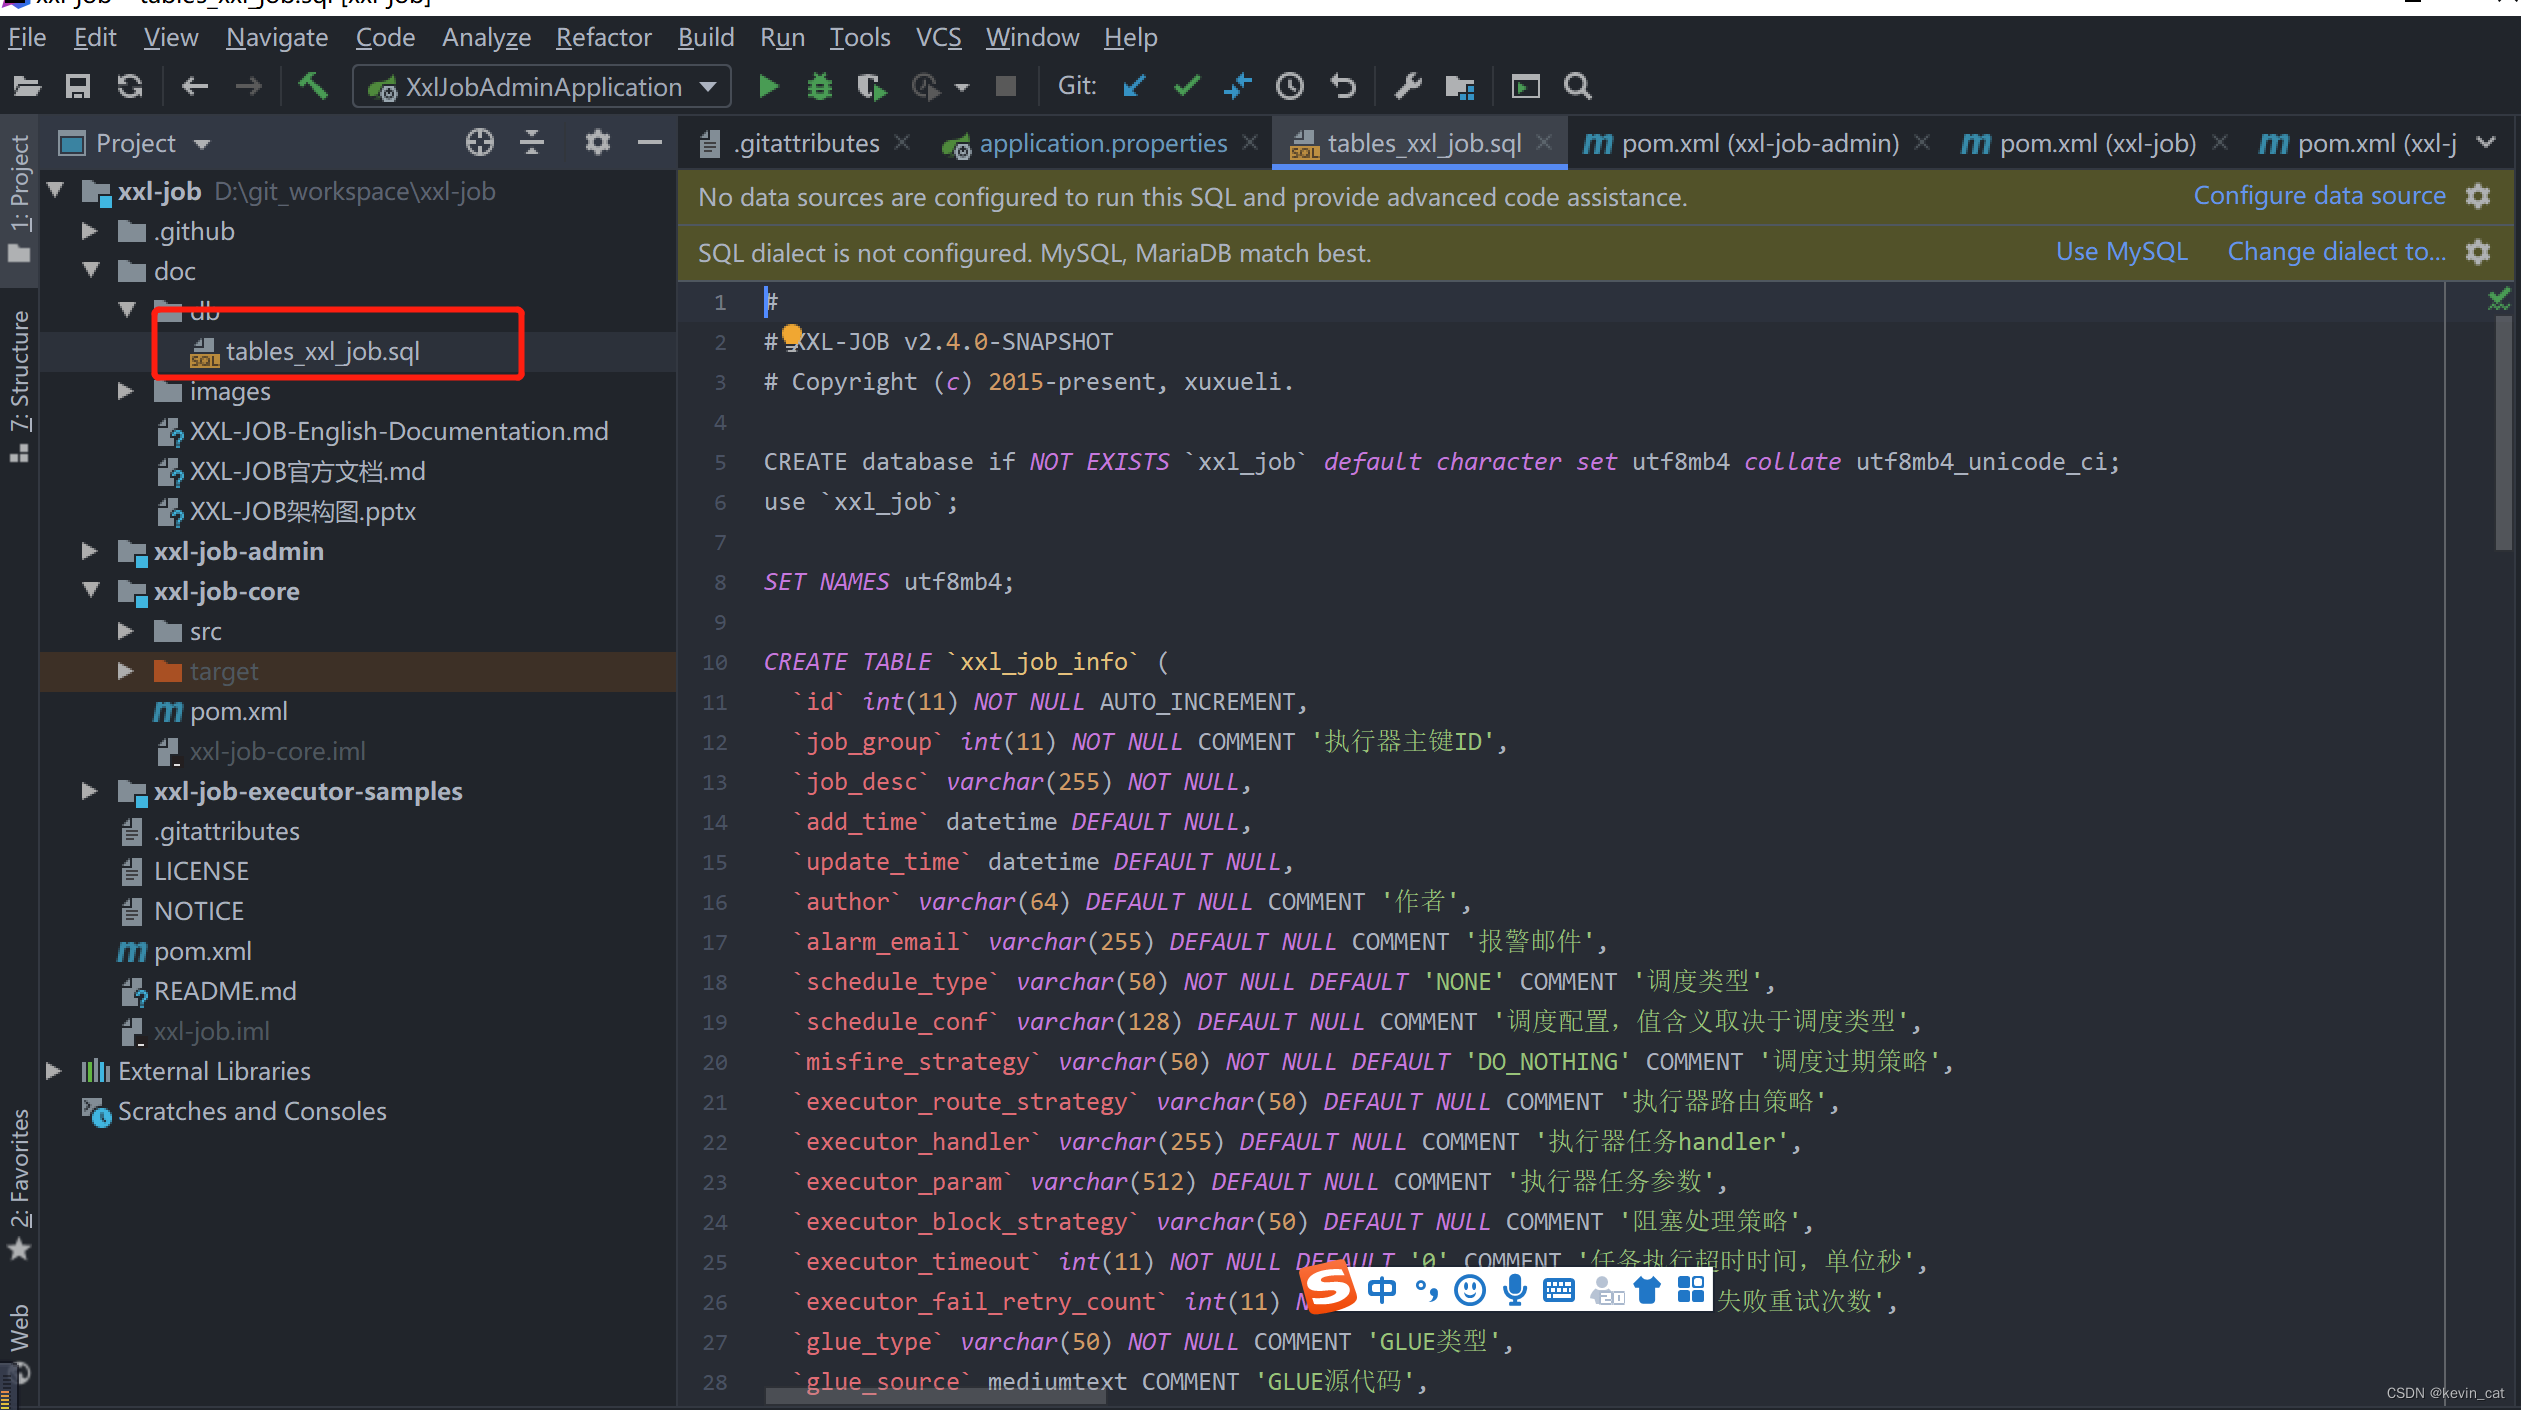Open the run configuration dropdown
The height and width of the screenshot is (1410, 2521).
click(708, 87)
